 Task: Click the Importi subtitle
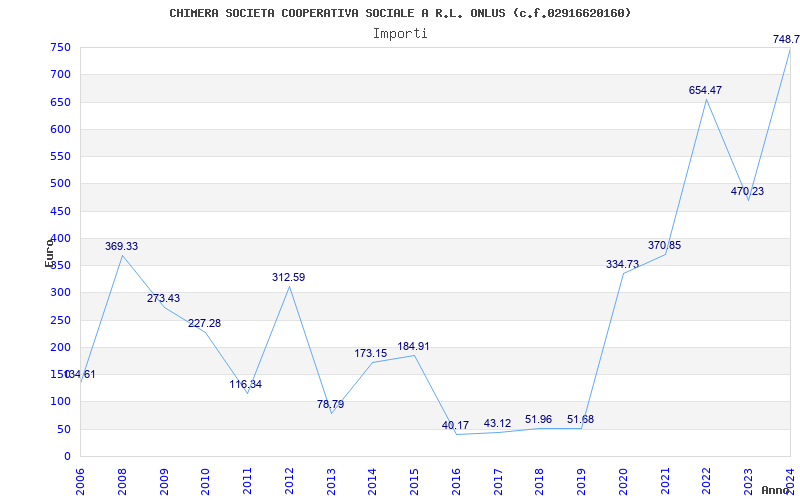point(400,33)
